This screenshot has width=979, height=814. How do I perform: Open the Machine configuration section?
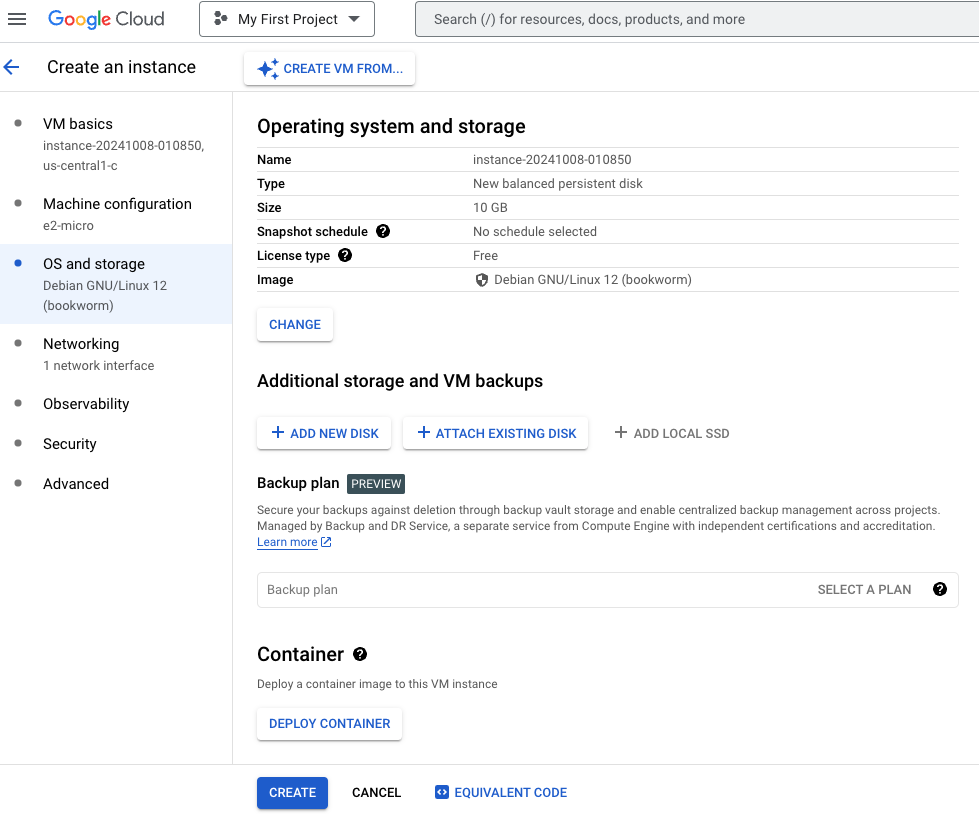(116, 214)
